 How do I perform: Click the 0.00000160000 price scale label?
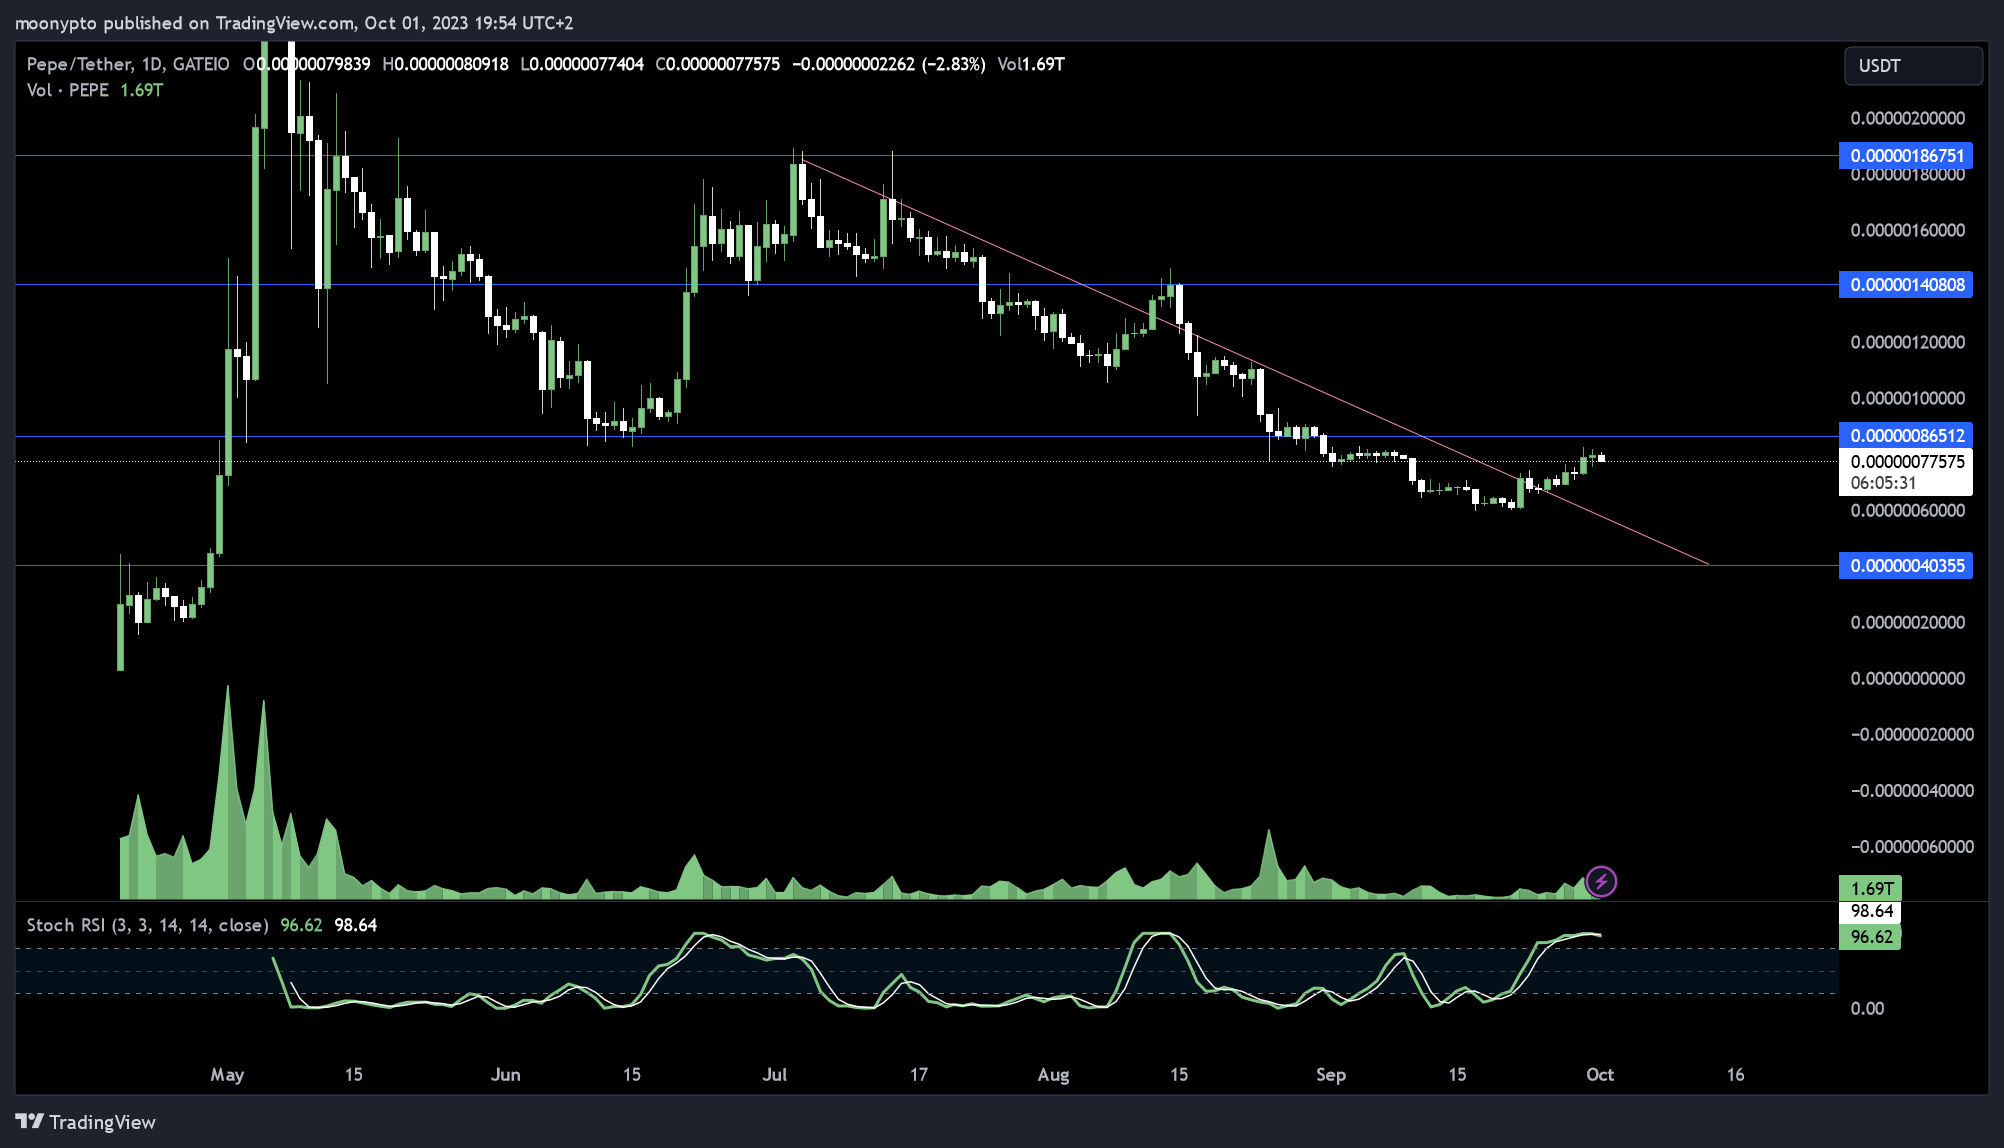coord(1908,230)
